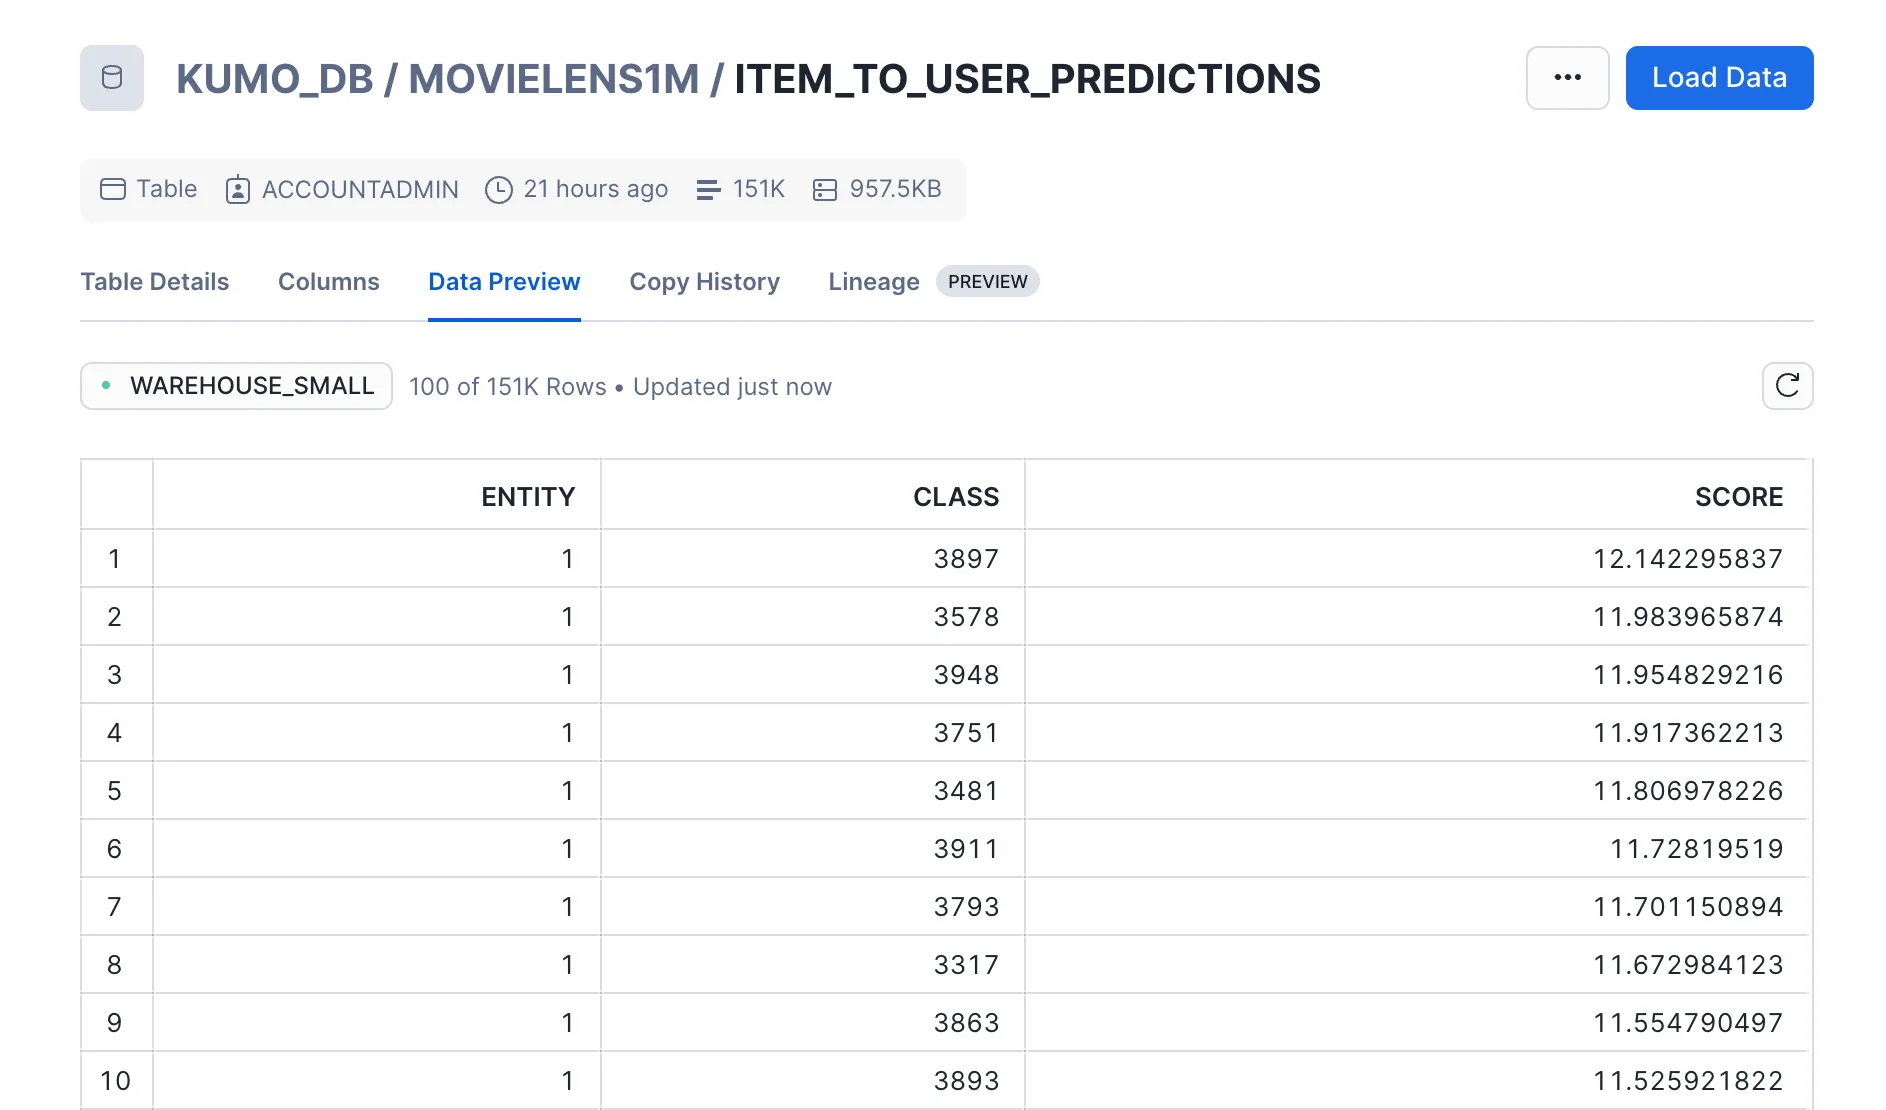The height and width of the screenshot is (1110, 1886).
Task: Open the three-dot more options menu
Action: 1567,78
